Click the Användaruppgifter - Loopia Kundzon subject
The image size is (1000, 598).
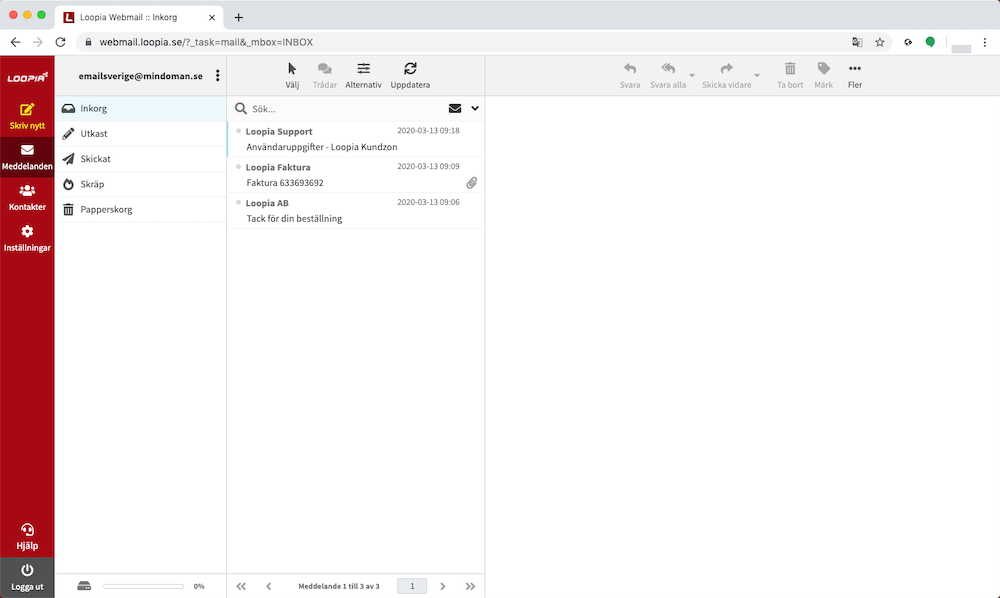[321, 147]
